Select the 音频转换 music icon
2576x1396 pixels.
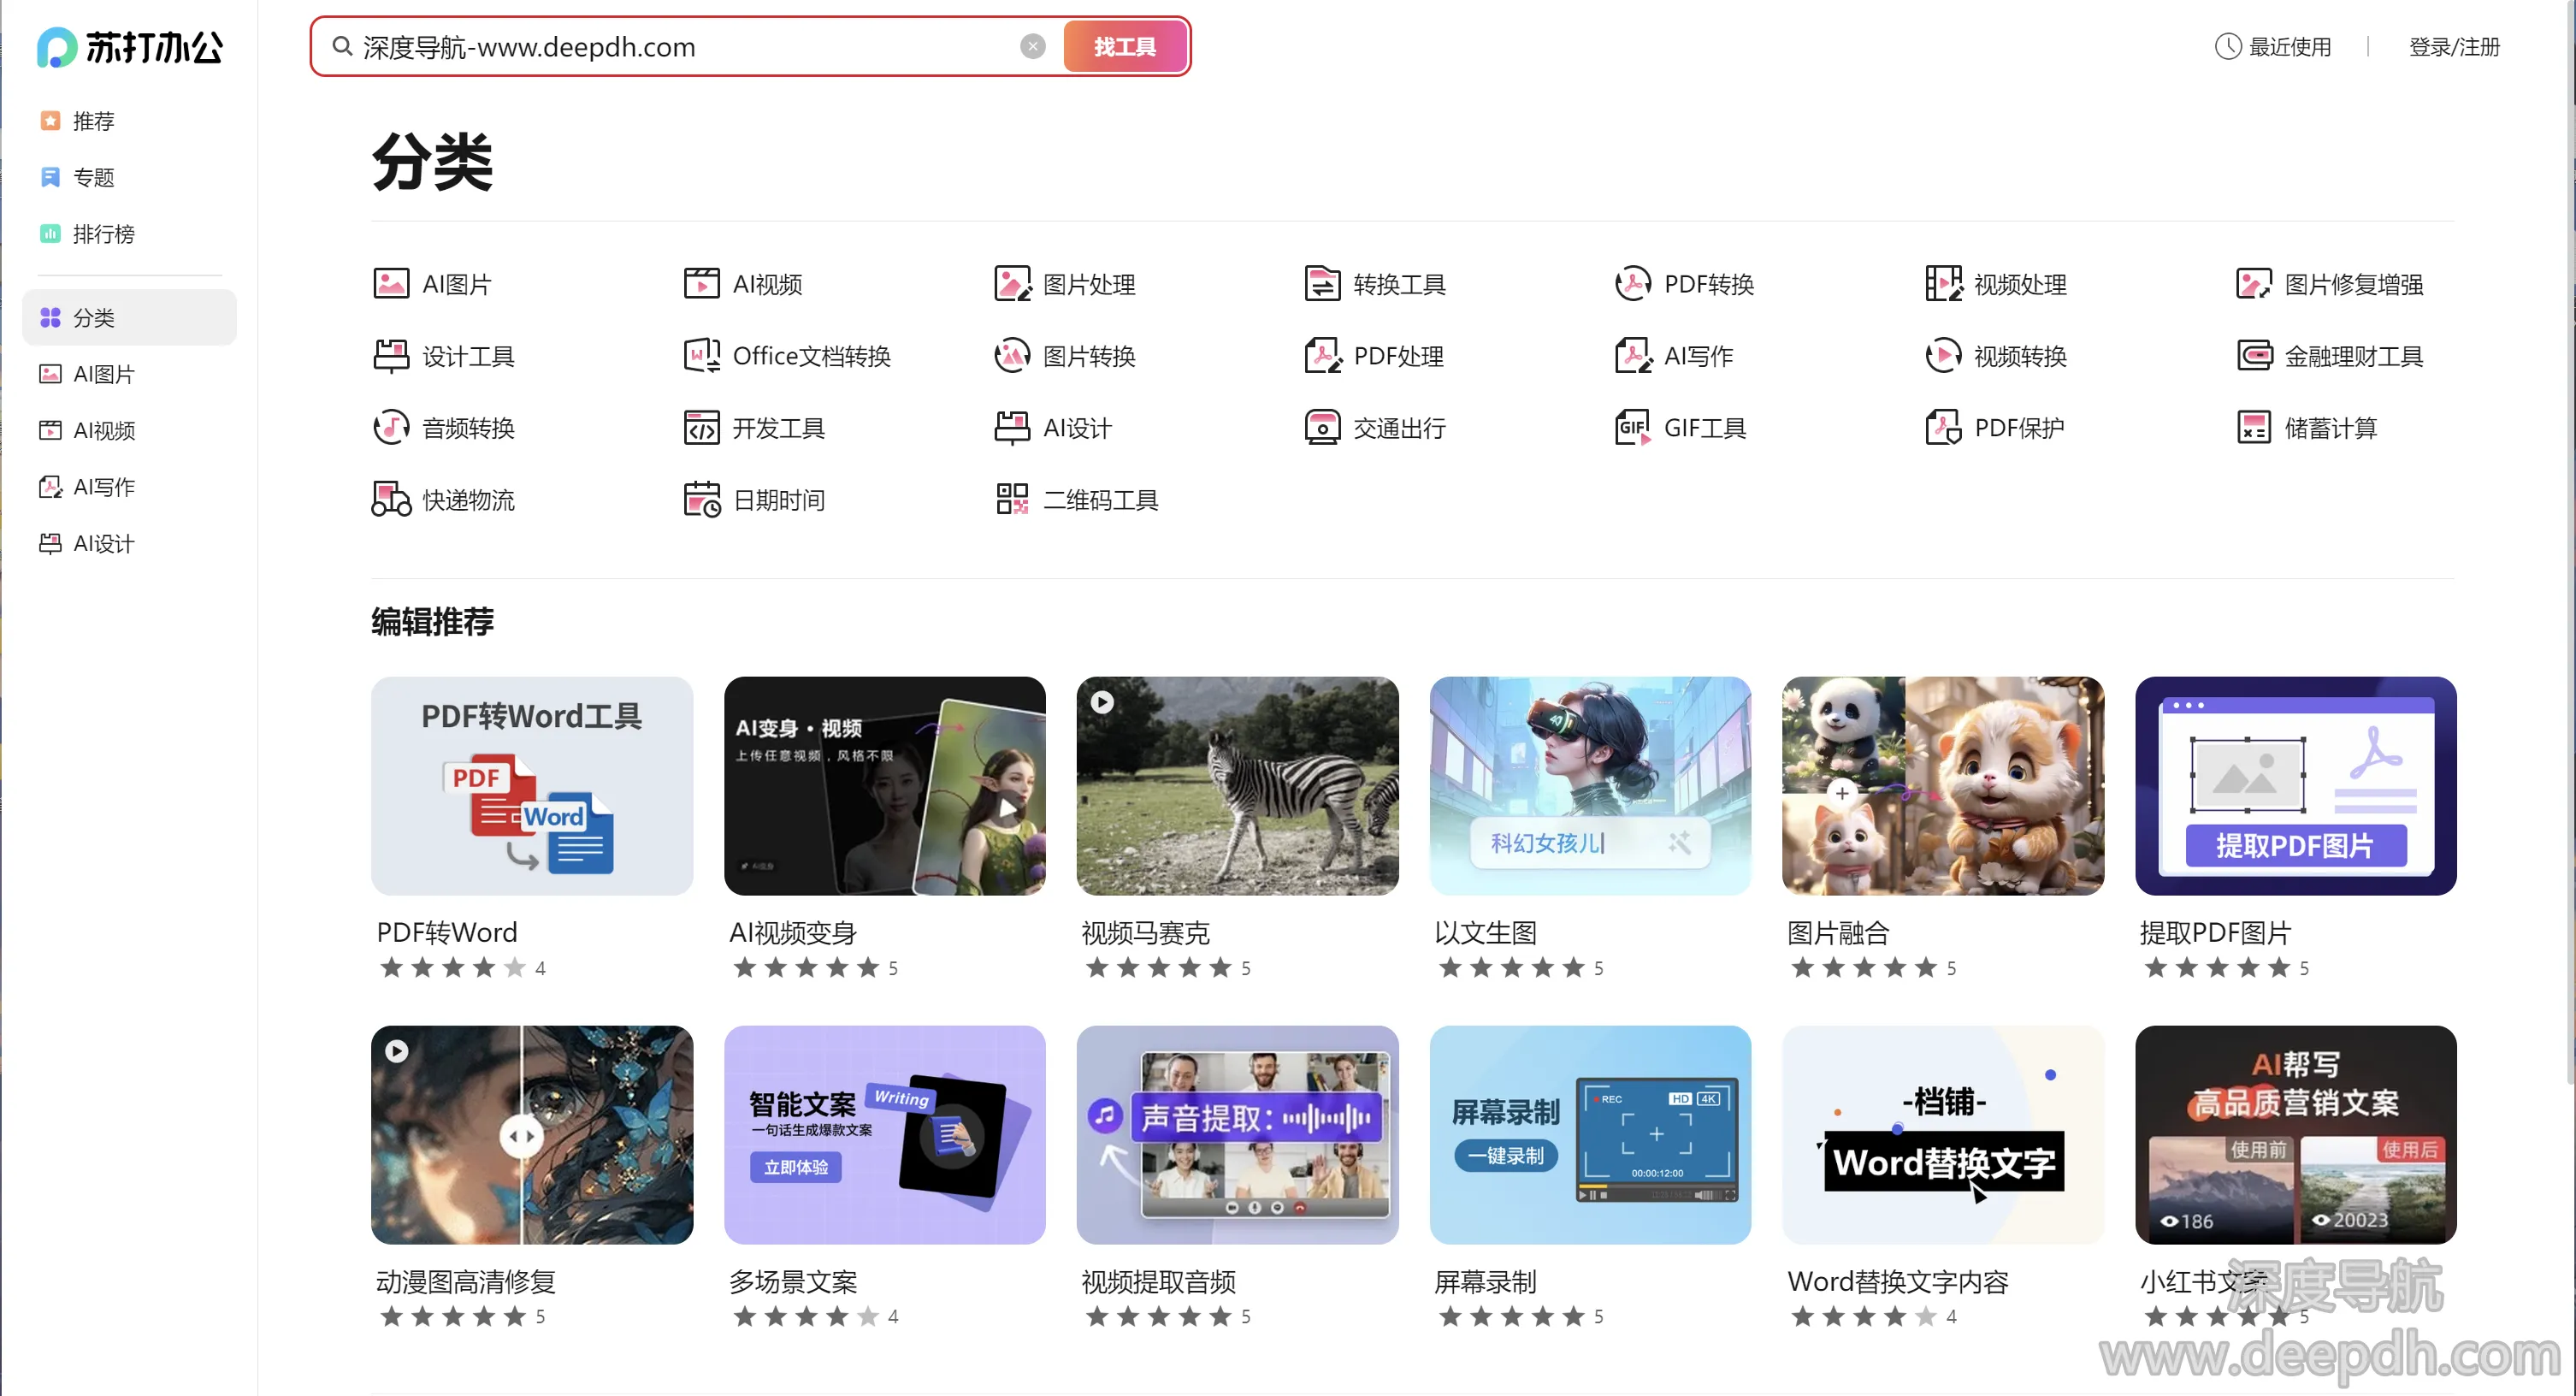[391, 428]
